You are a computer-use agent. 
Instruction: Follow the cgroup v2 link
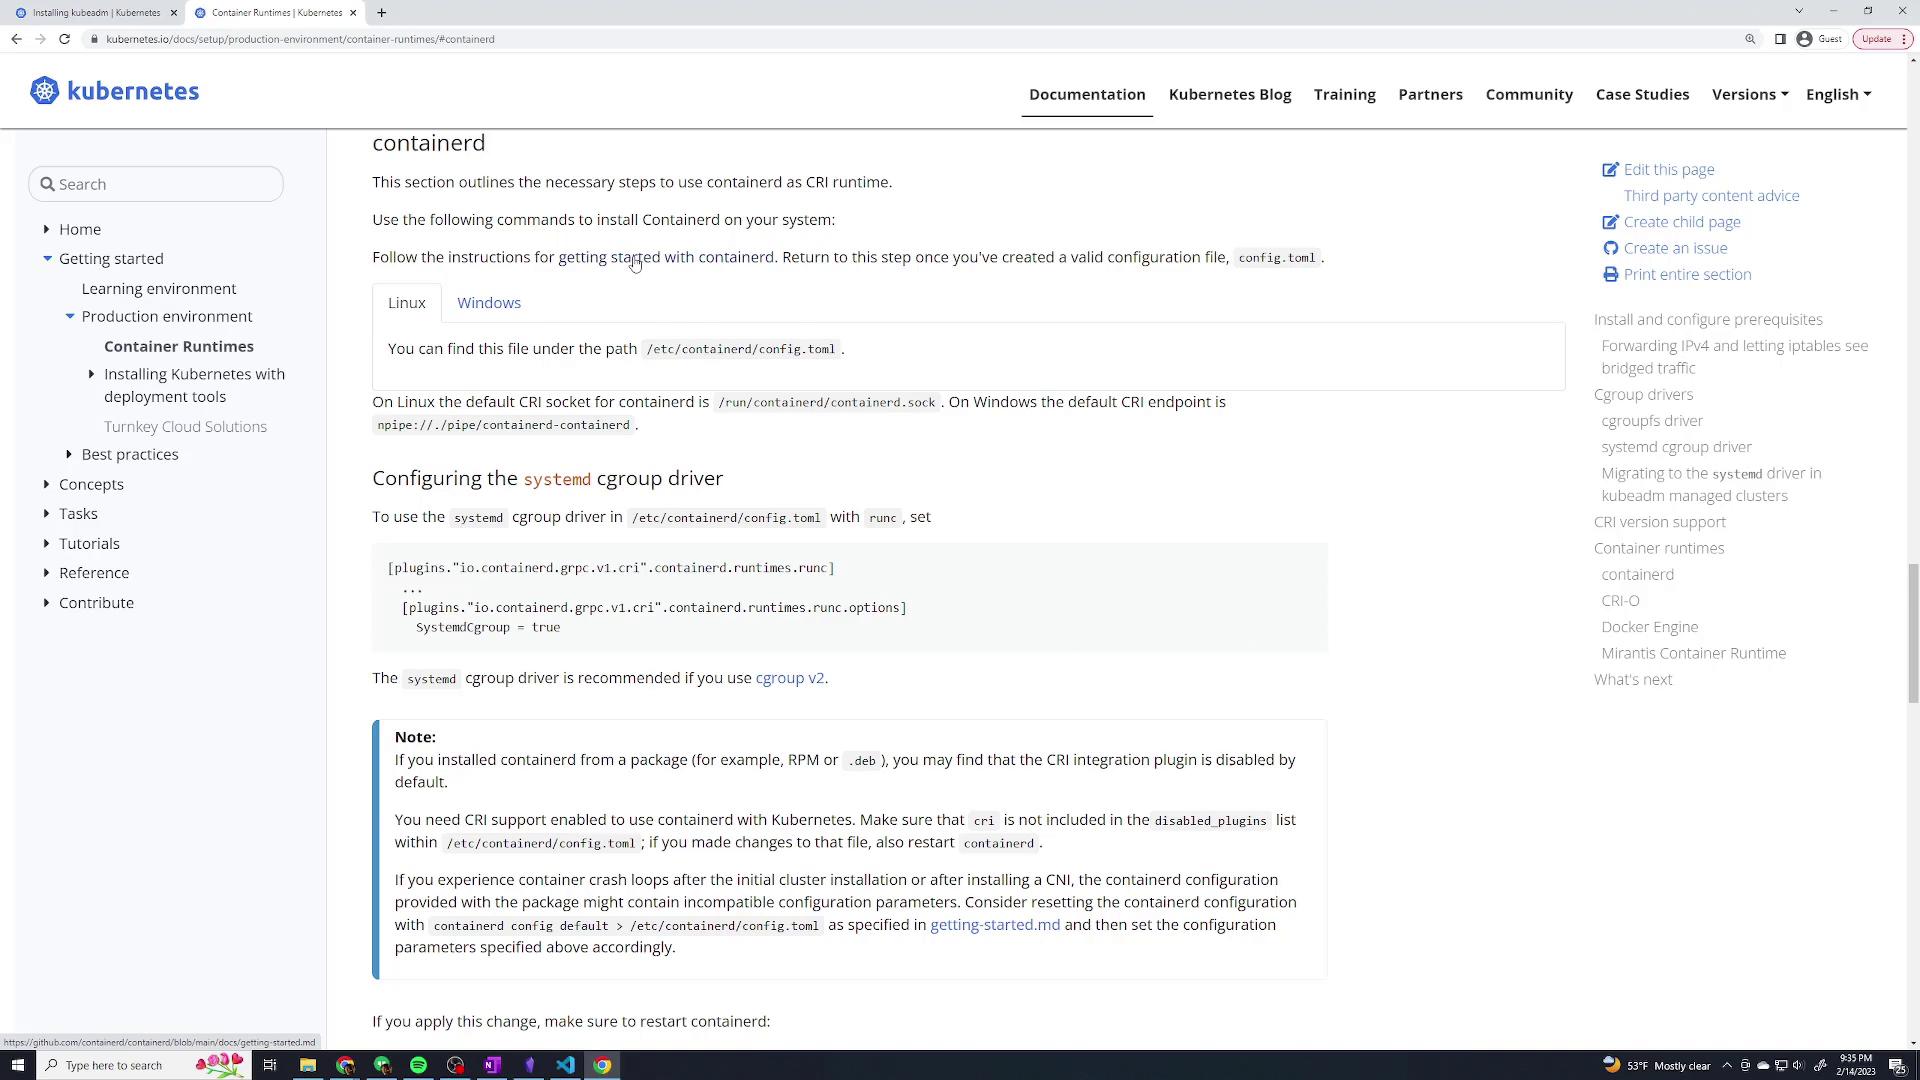click(x=789, y=678)
